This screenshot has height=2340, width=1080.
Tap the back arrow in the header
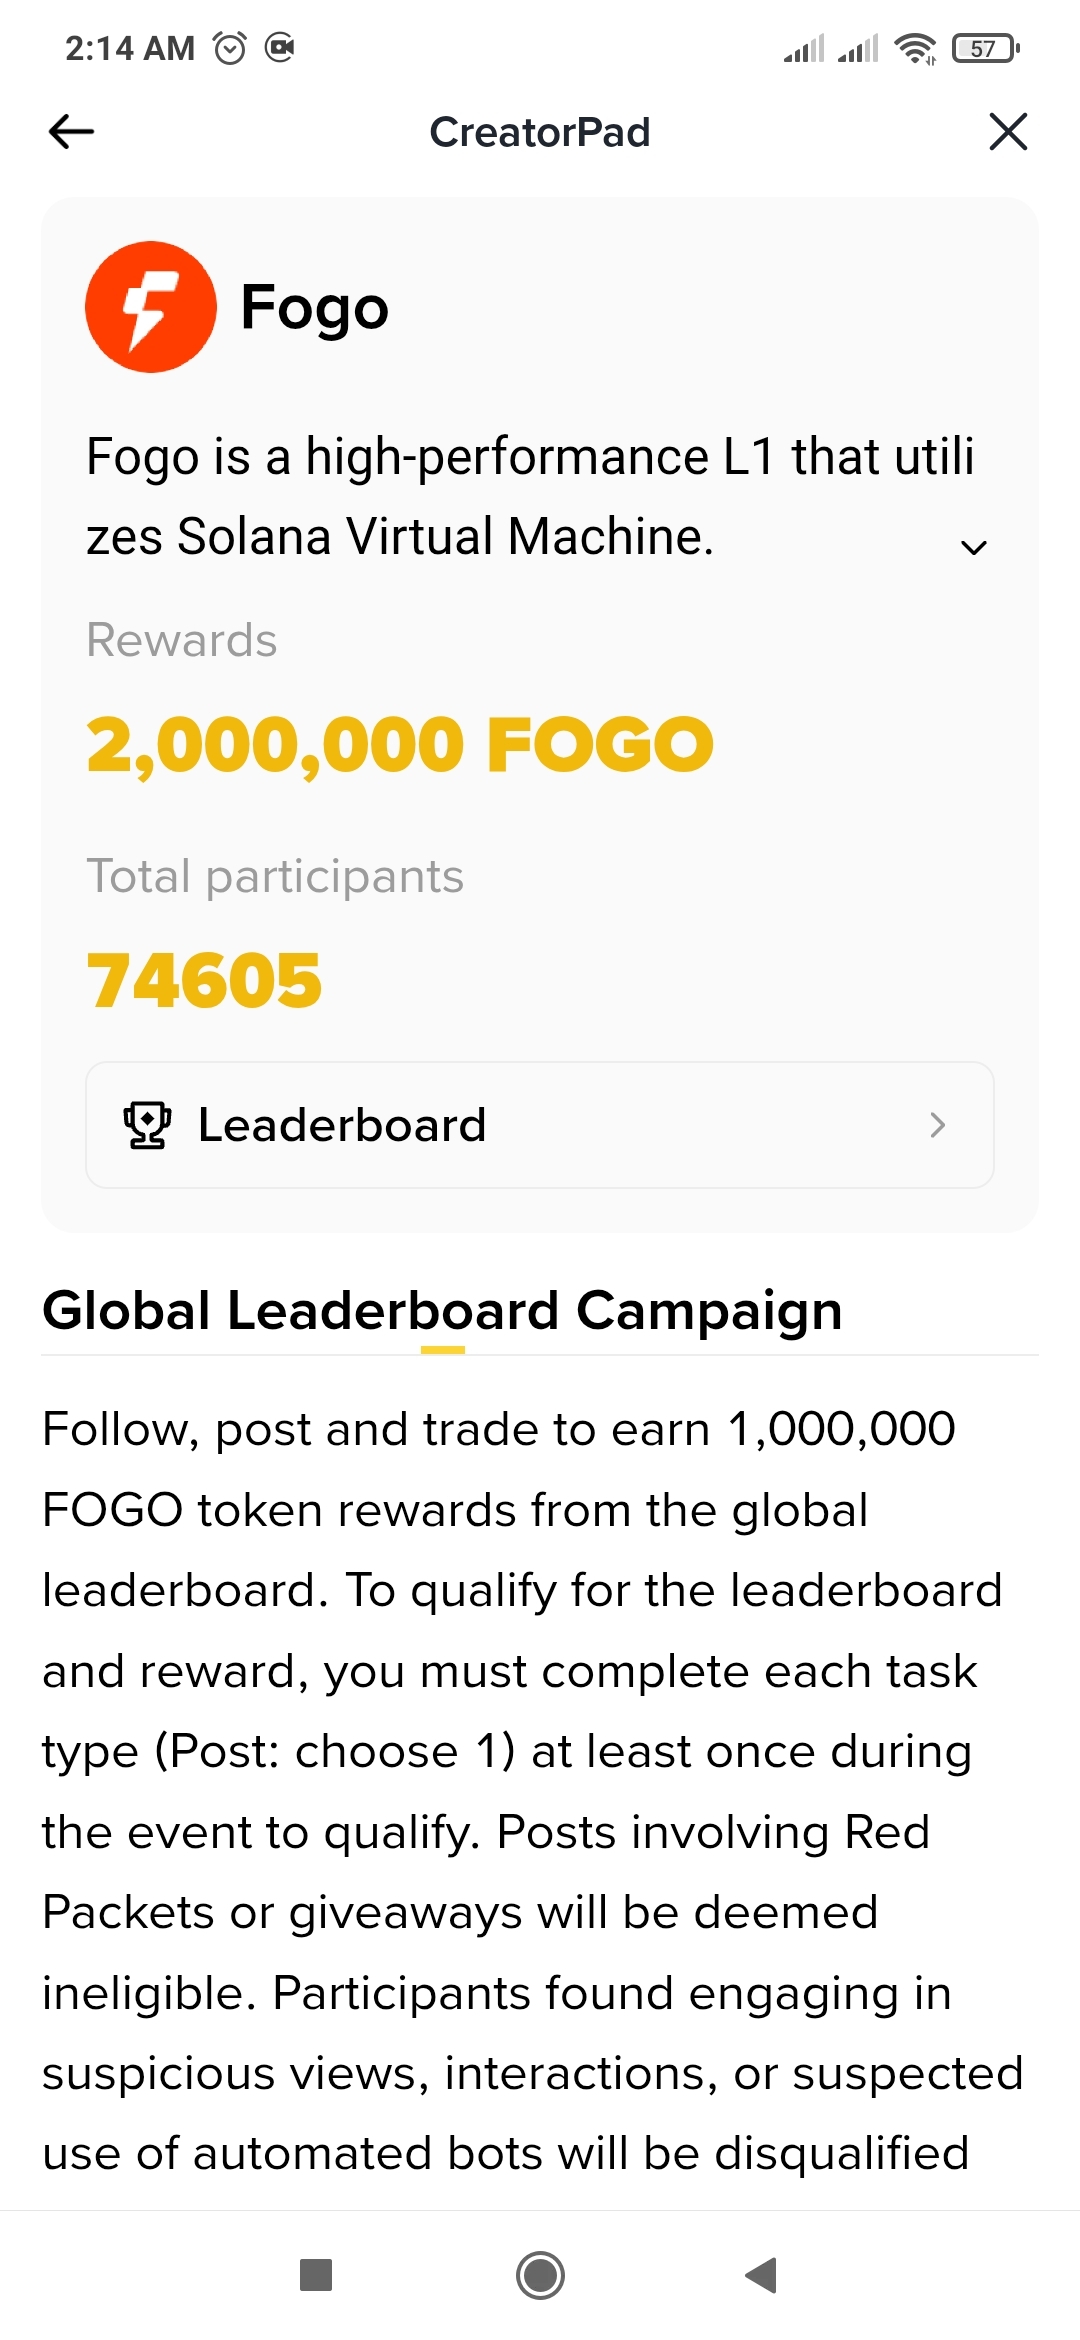(71, 131)
